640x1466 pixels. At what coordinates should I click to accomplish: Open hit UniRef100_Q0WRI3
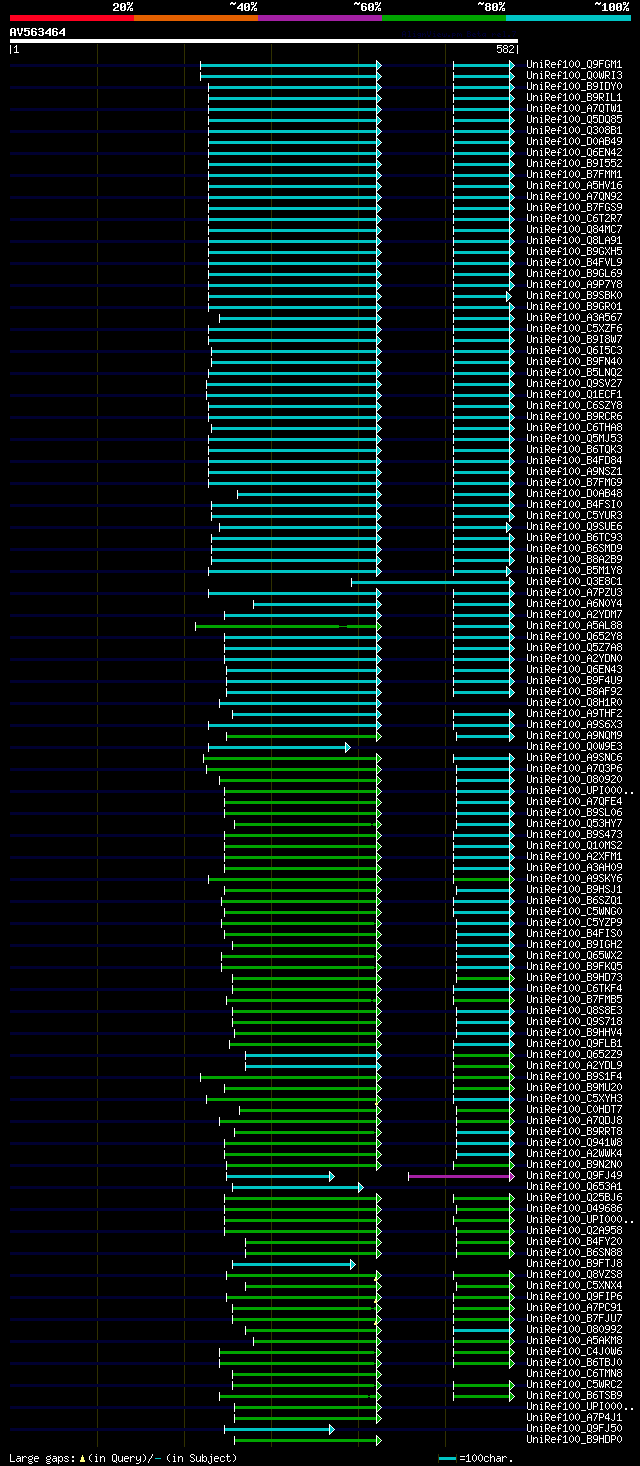coord(574,76)
